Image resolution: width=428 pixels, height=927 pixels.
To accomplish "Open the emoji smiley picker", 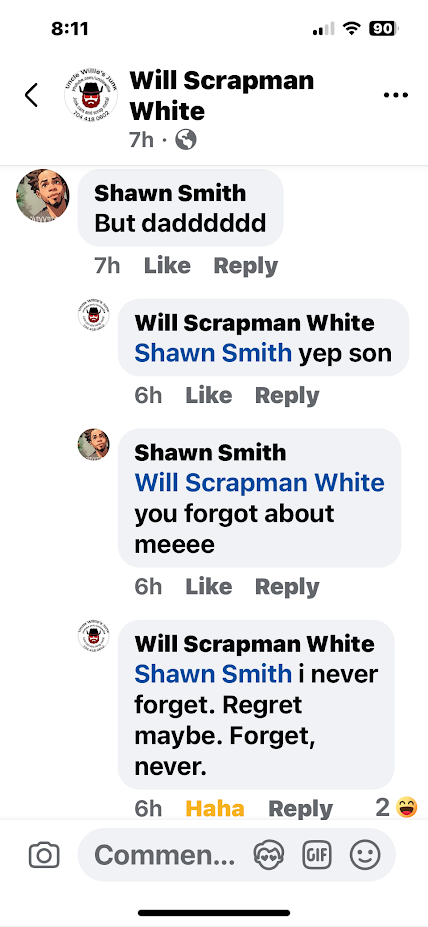I will point(365,855).
